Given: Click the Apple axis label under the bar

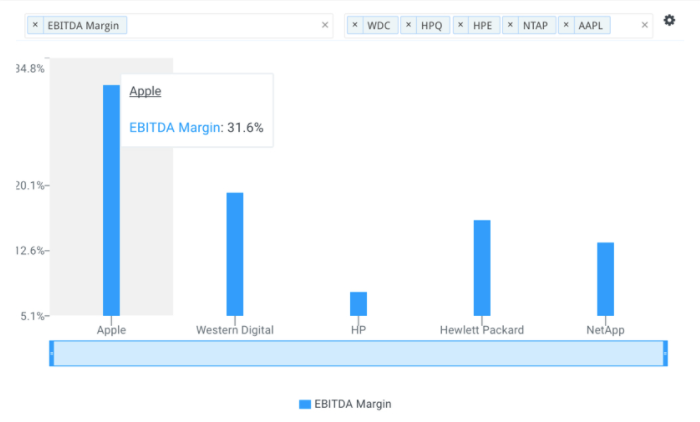Looking at the screenshot, I should click(111, 330).
